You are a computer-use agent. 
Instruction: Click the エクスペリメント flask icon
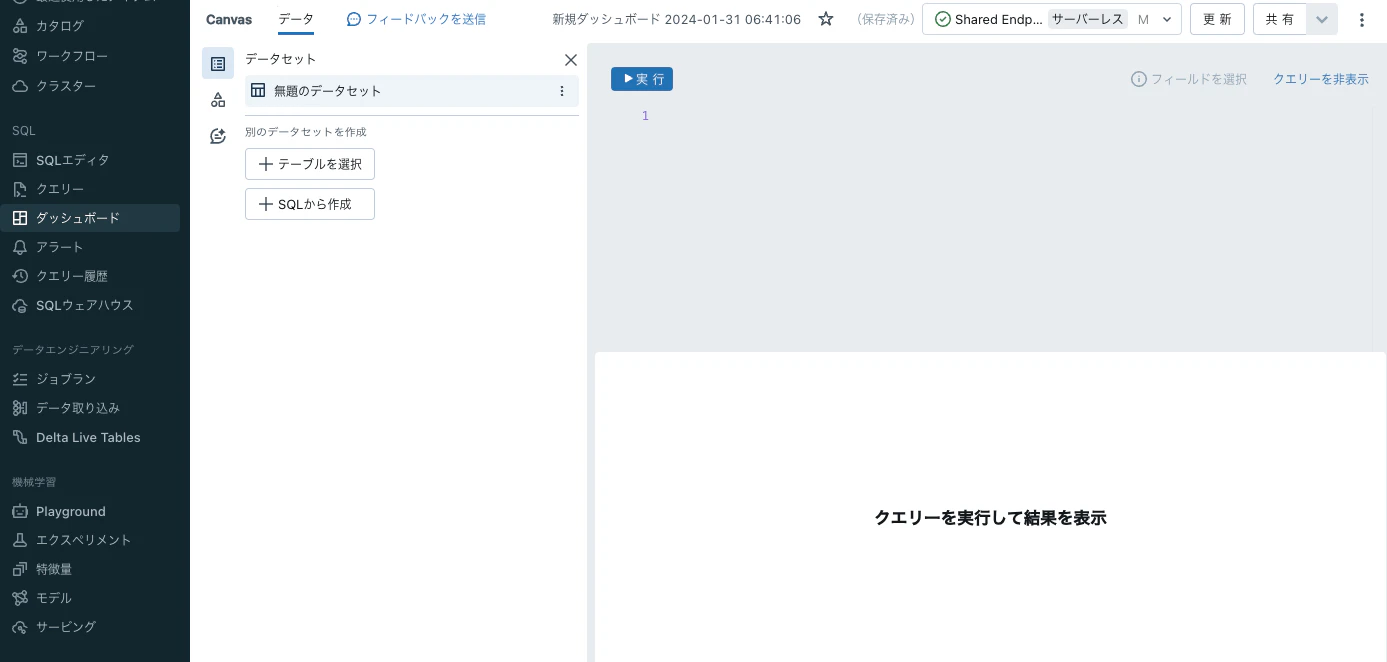20,540
